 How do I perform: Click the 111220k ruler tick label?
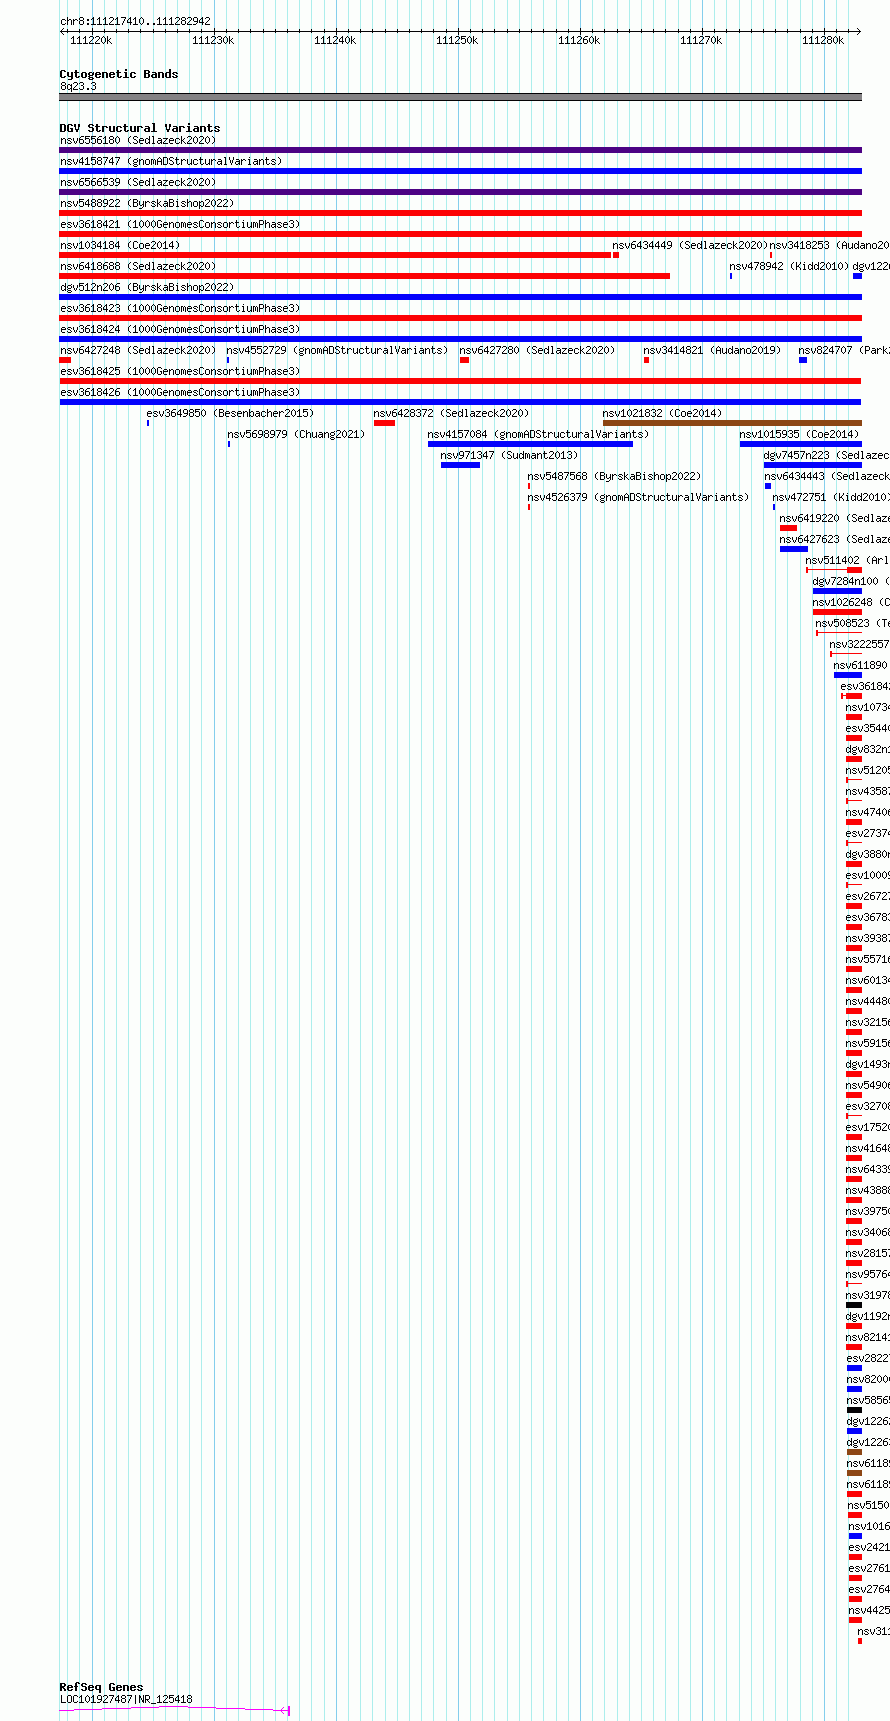[91, 40]
